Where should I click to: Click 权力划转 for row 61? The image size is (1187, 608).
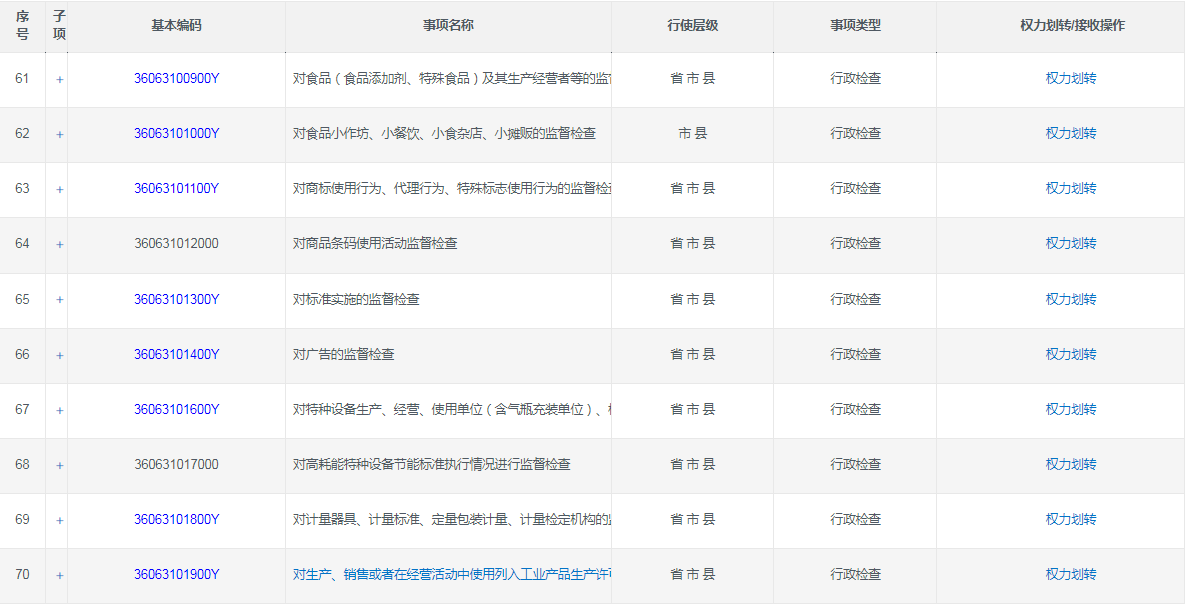tap(1071, 78)
